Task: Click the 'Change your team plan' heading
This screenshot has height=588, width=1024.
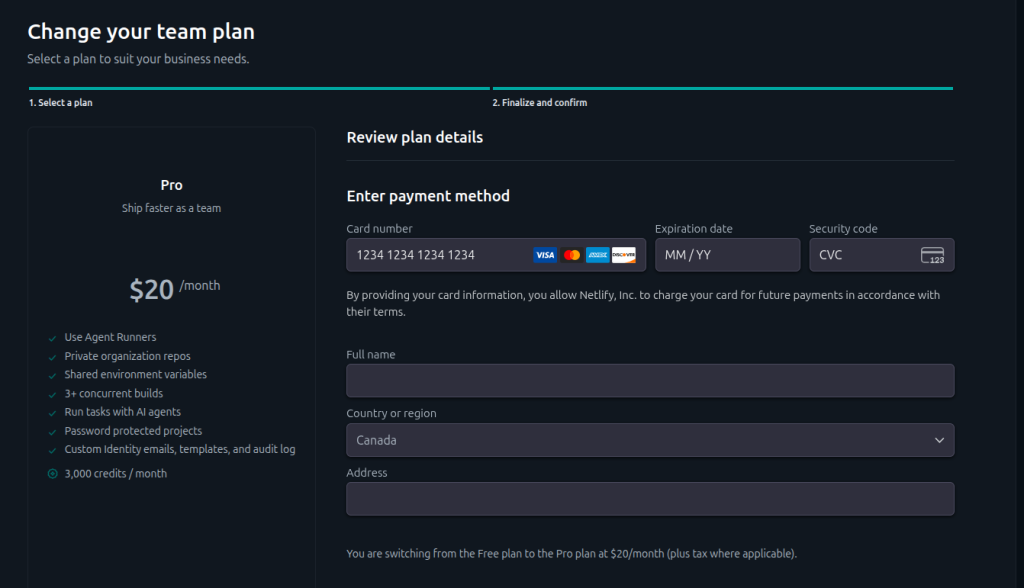Action: (x=141, y=31)
